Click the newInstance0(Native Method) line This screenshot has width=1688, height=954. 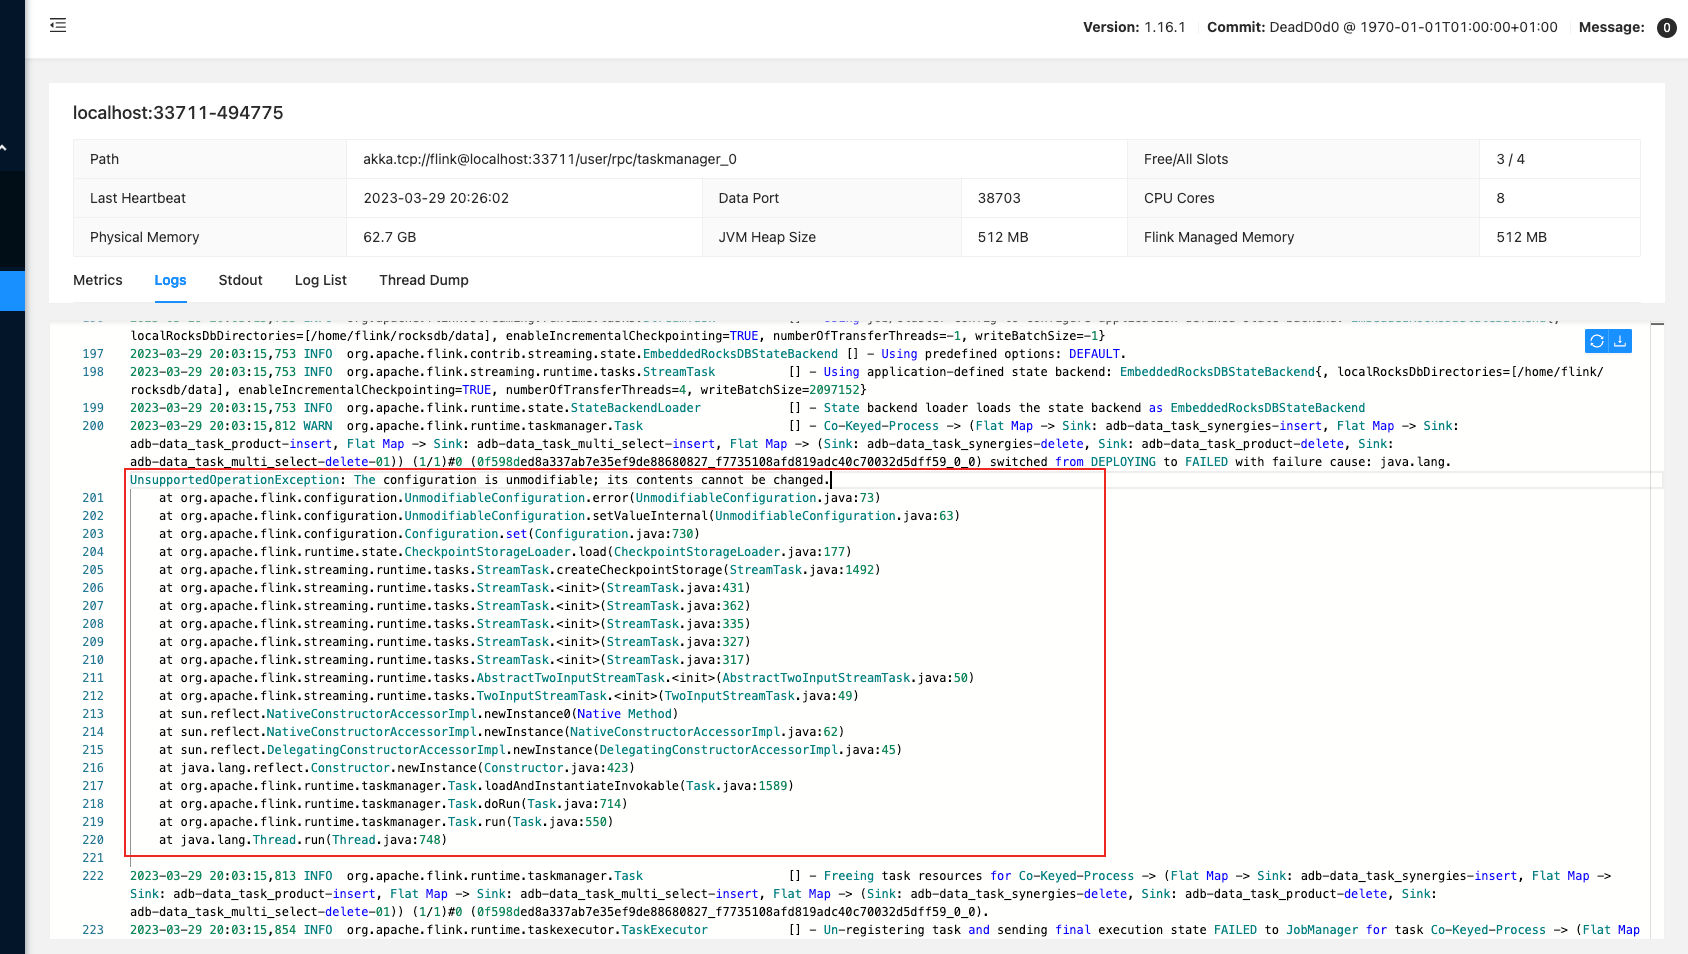click(x=419, y=714)
